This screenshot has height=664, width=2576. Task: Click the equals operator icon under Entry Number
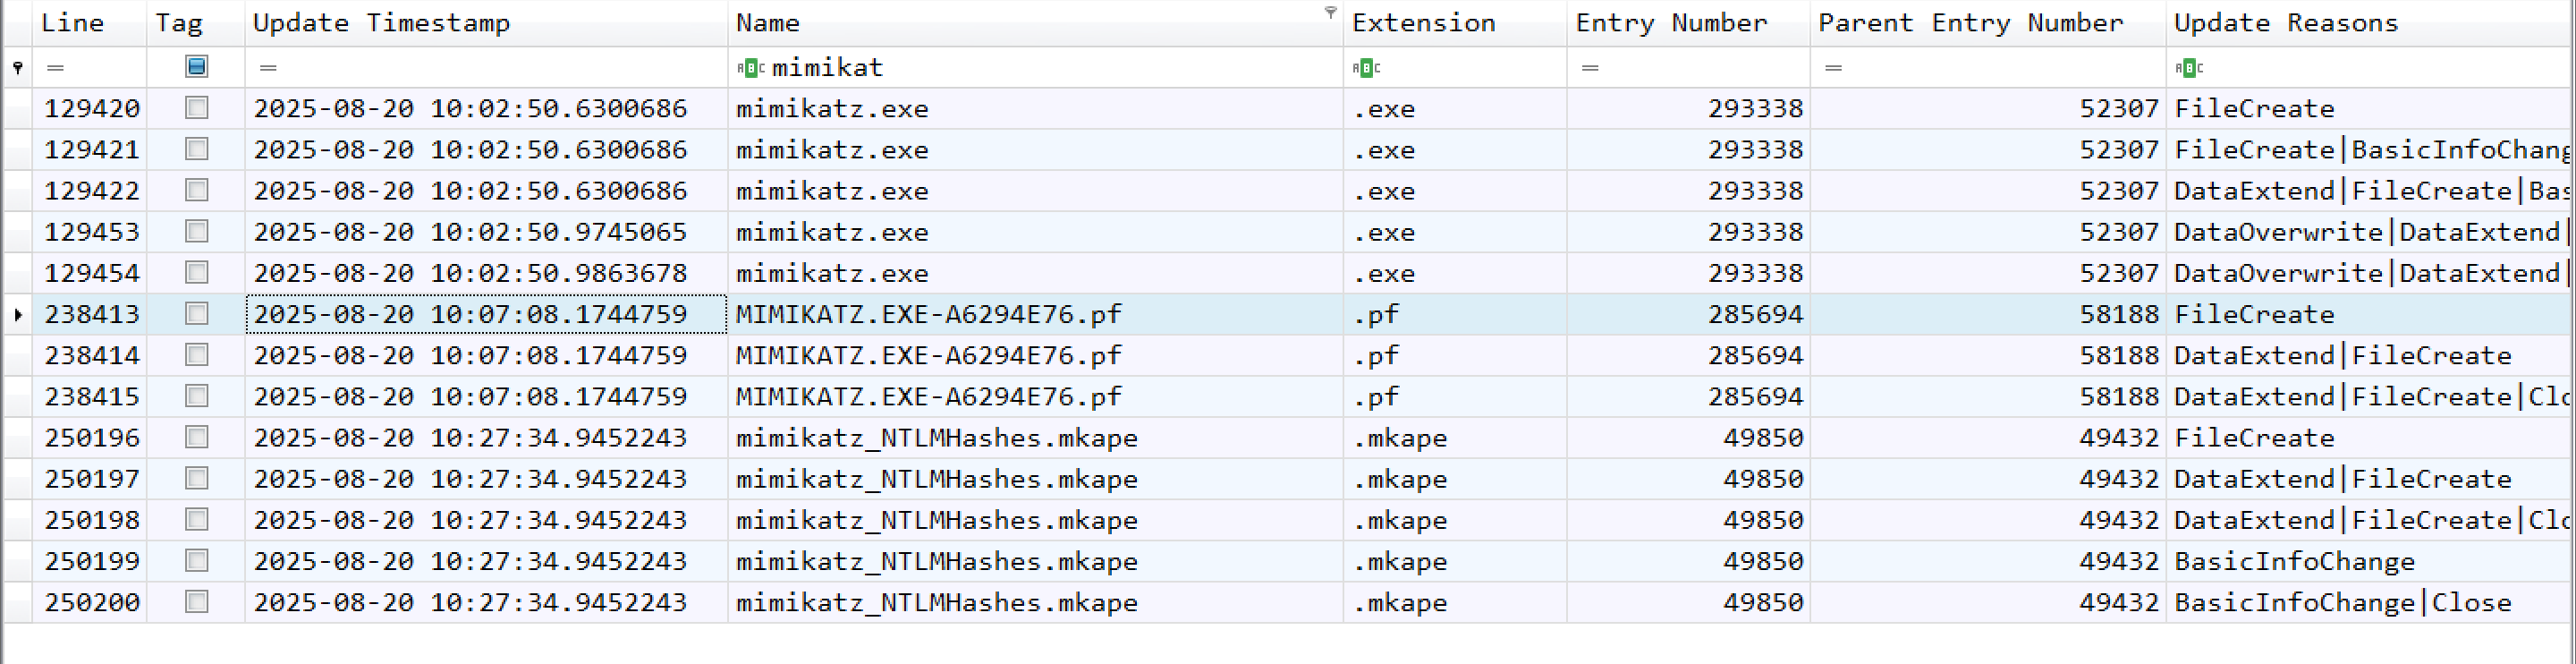click(x=1590, y=68)
